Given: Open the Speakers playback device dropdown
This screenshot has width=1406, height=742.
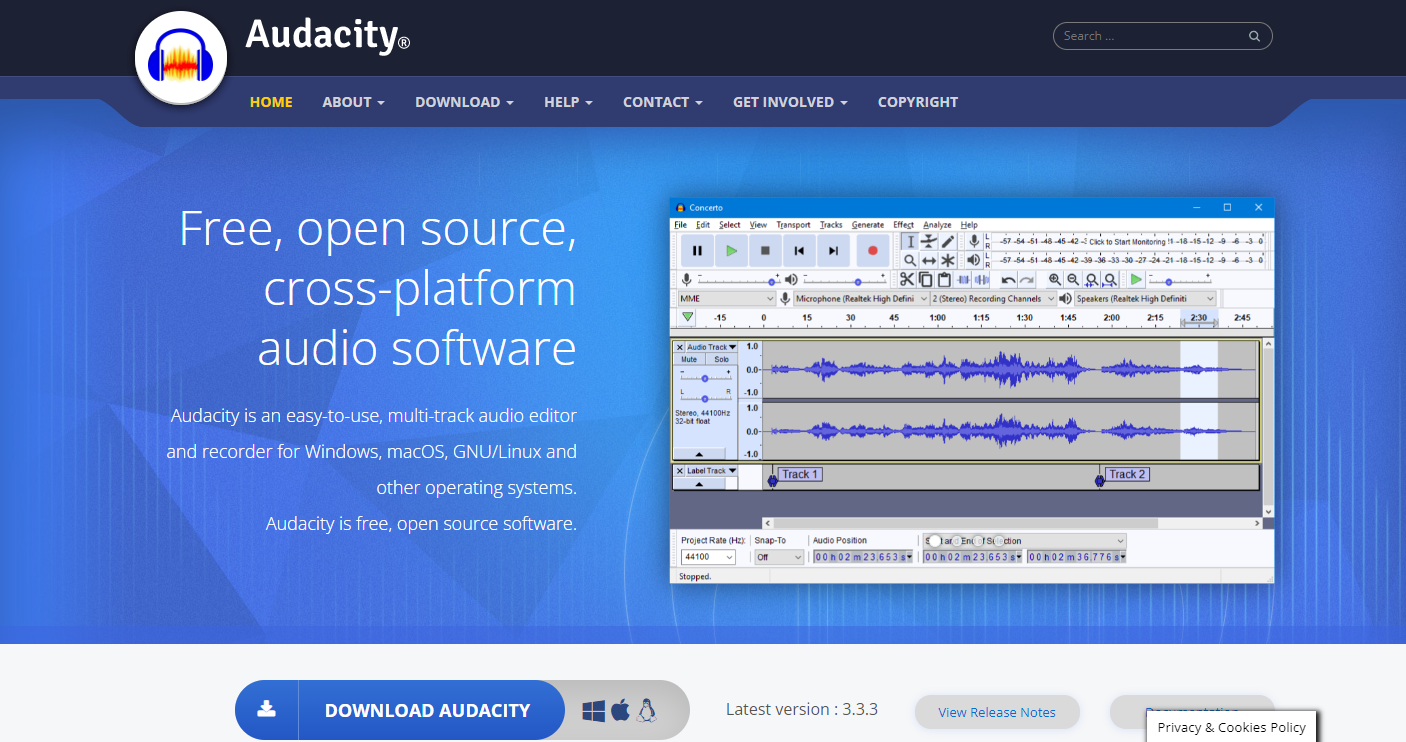Looking at the screenshot, I should coord(1145,299).
